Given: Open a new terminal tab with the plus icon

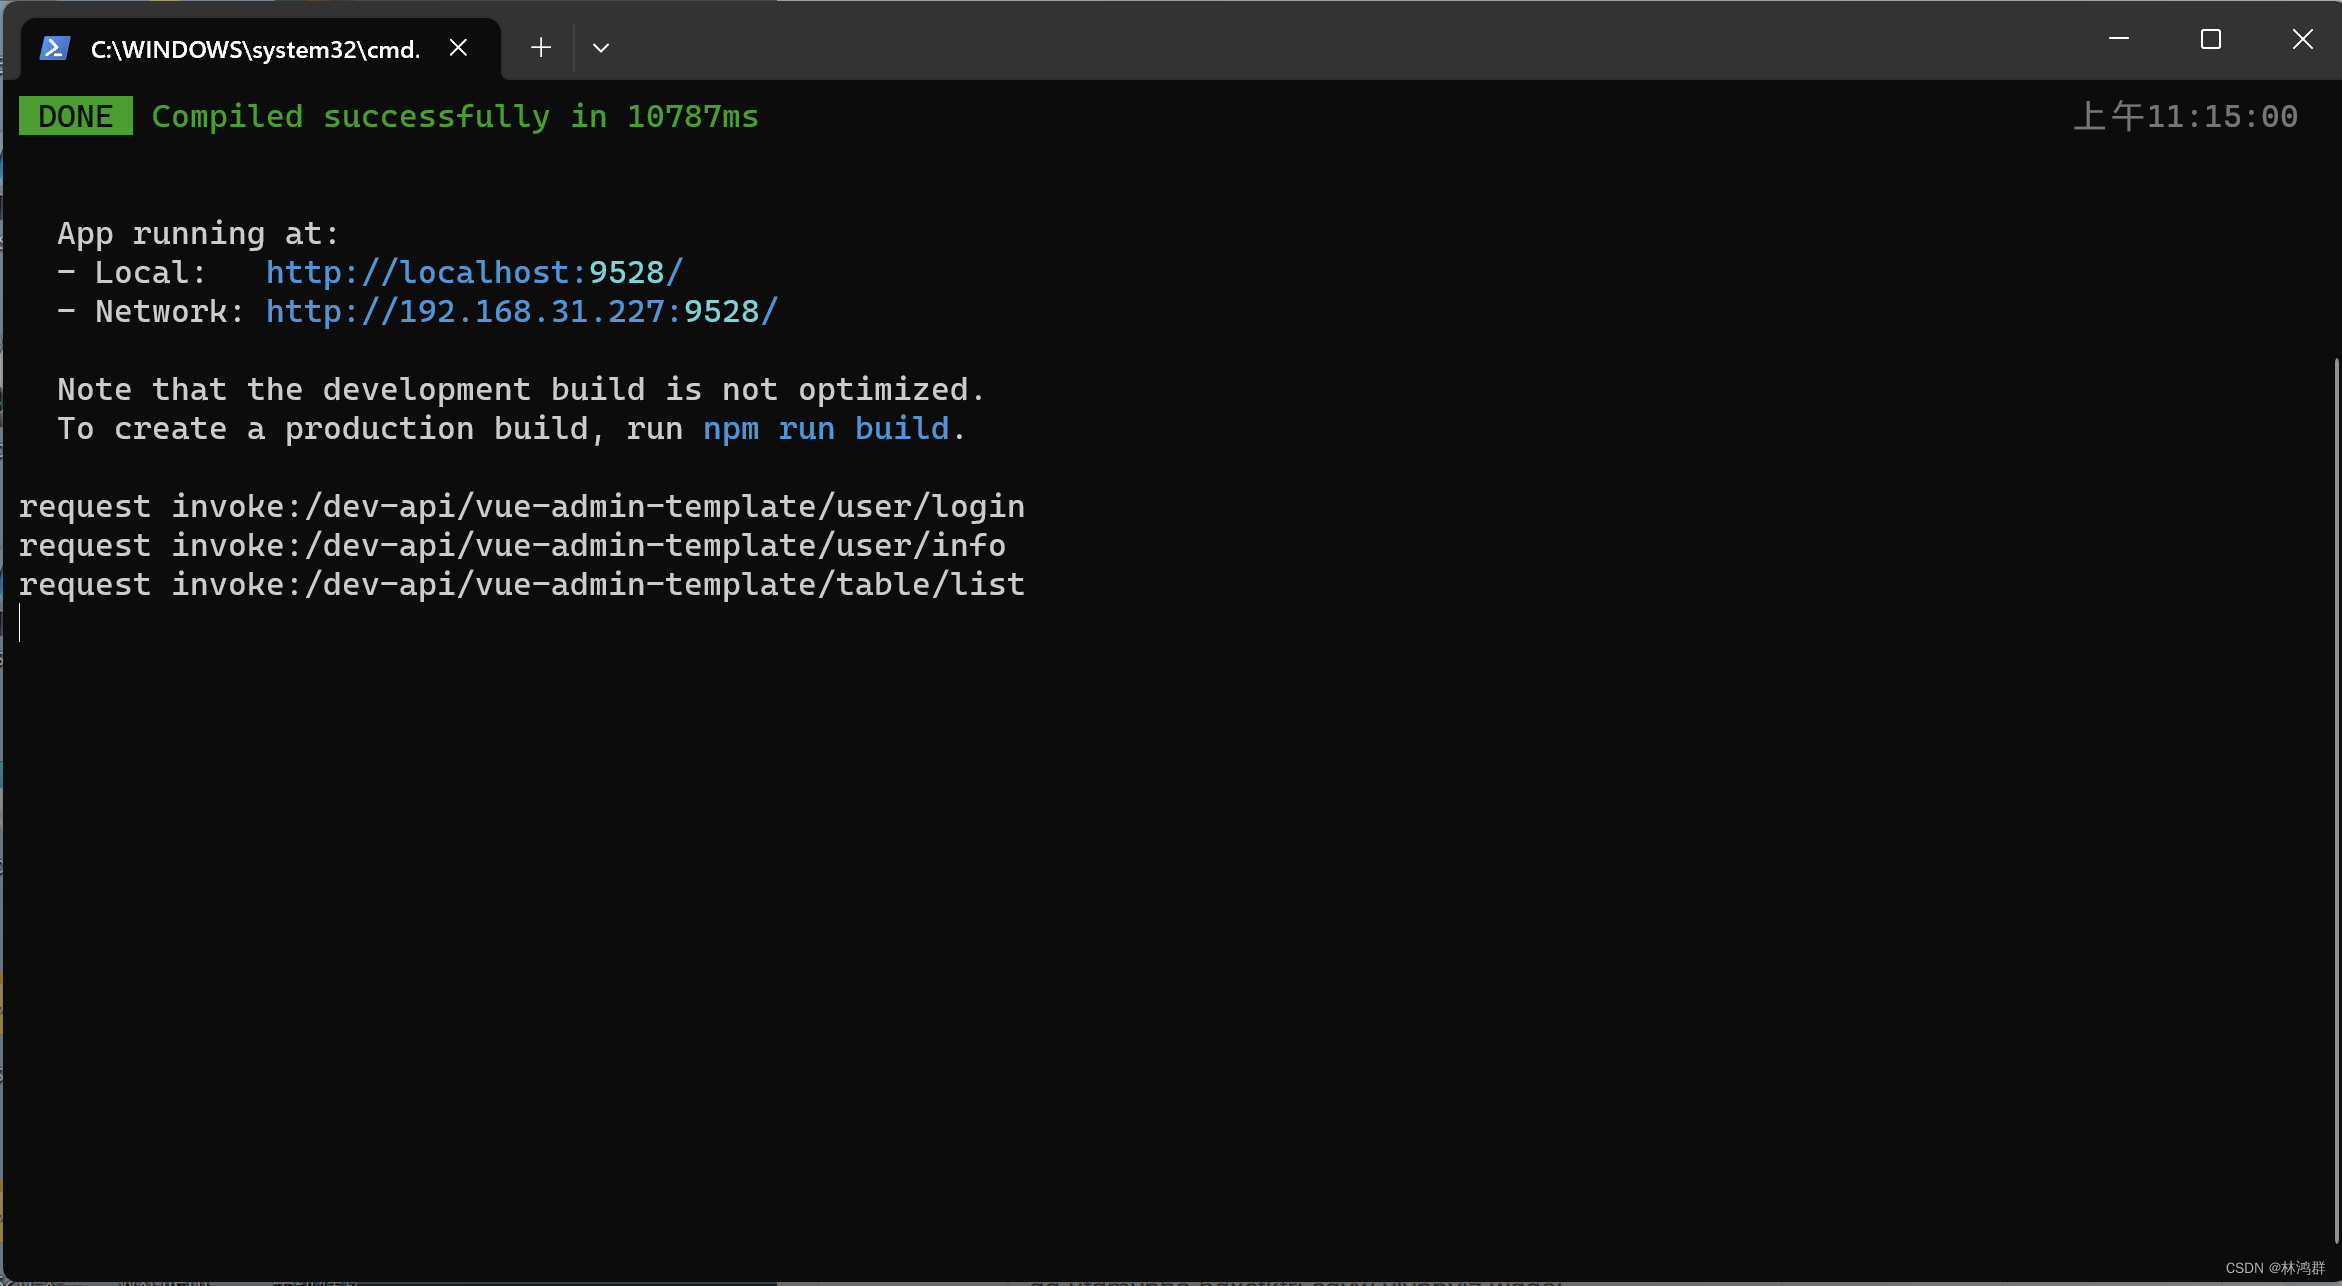Looking at the screenshot, I should coord(539,47).
